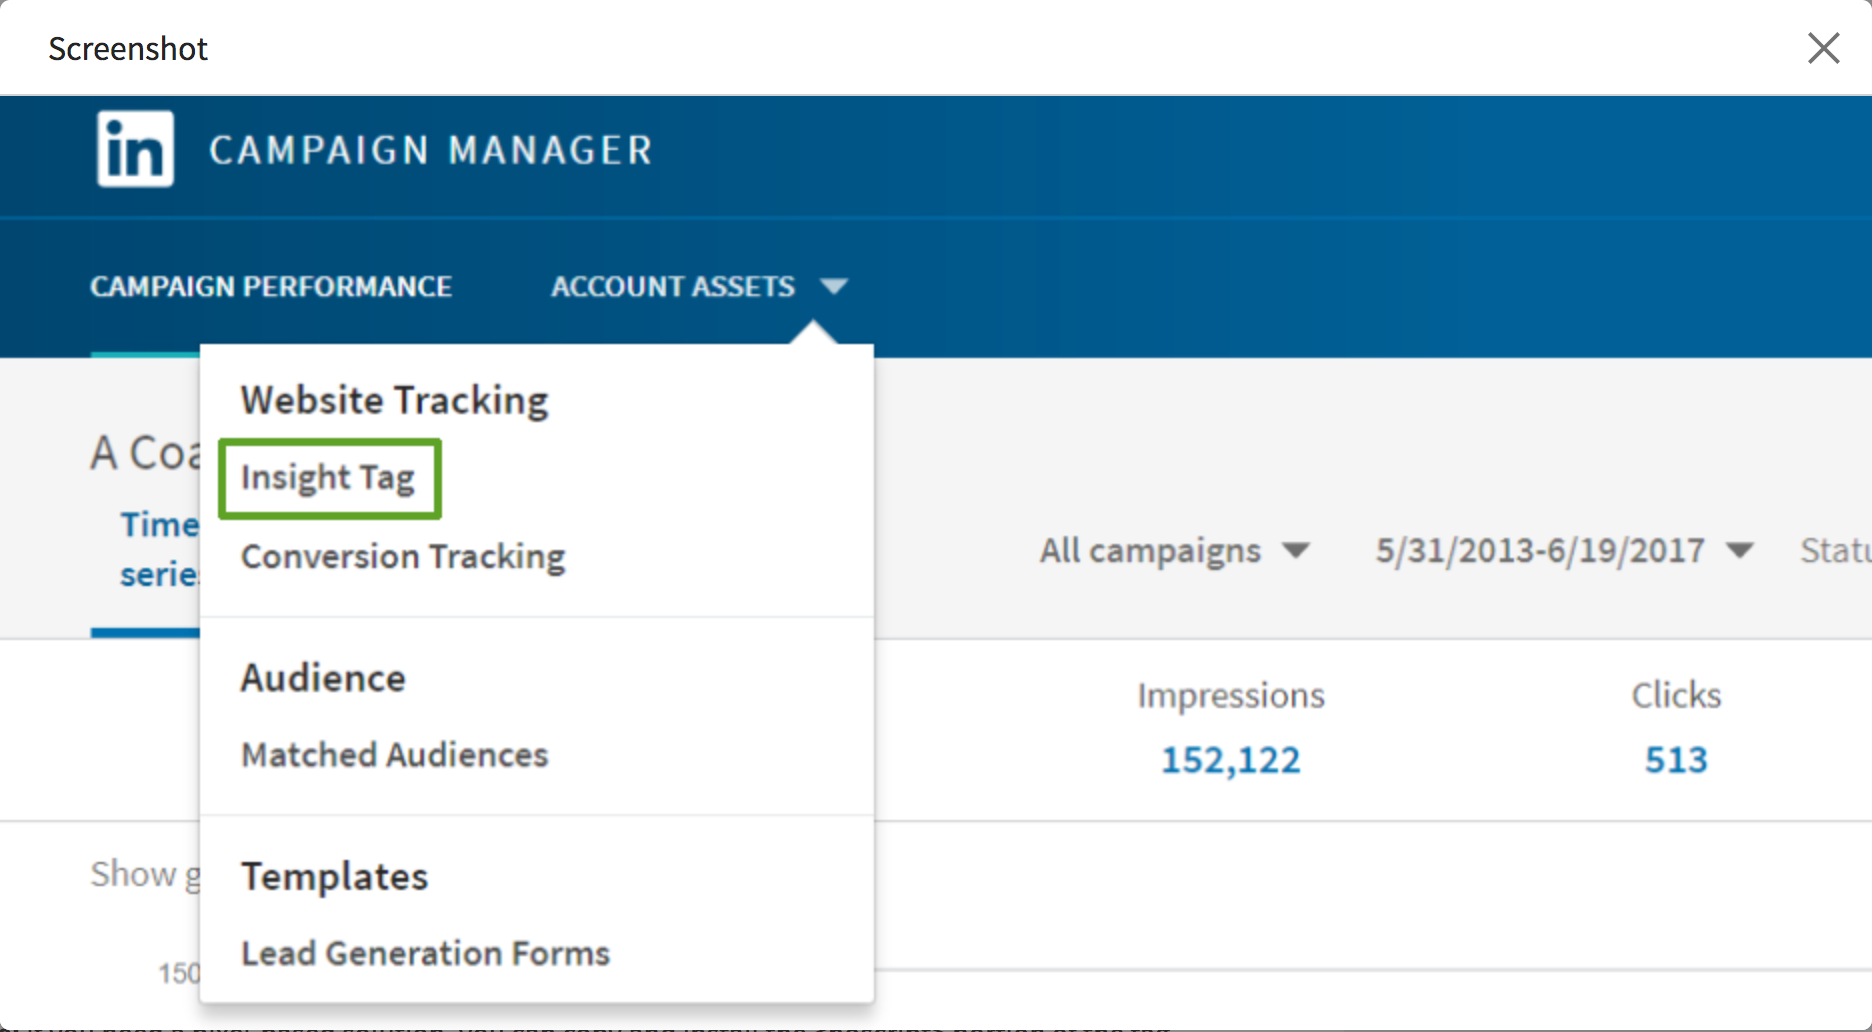Open the Campaign Performance tab
This screenshot has width=1872, height=1032.
click(271, 287)
